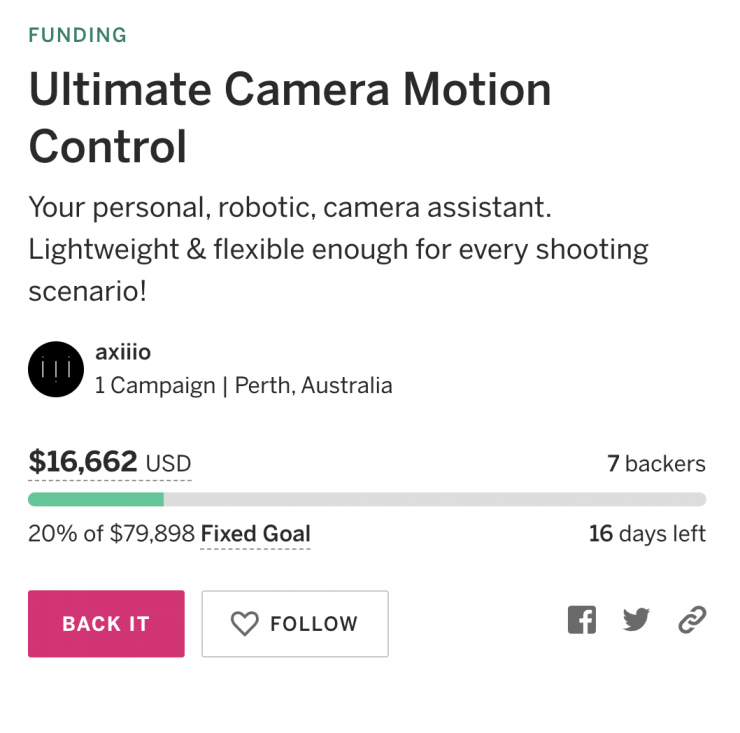Click the heart icon in the Follow button
Screen dimensions: 740x733
[245, 624]
